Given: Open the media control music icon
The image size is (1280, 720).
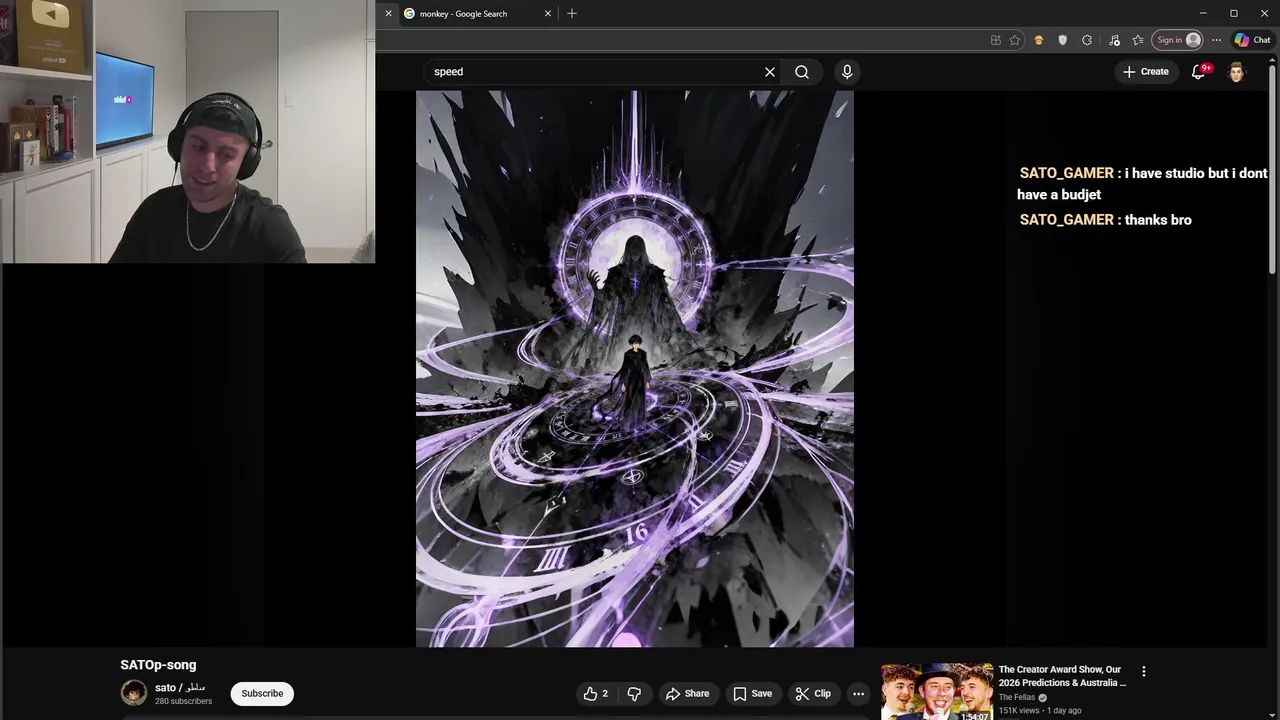Looking at the screenshot, I should click(1114, 40).
